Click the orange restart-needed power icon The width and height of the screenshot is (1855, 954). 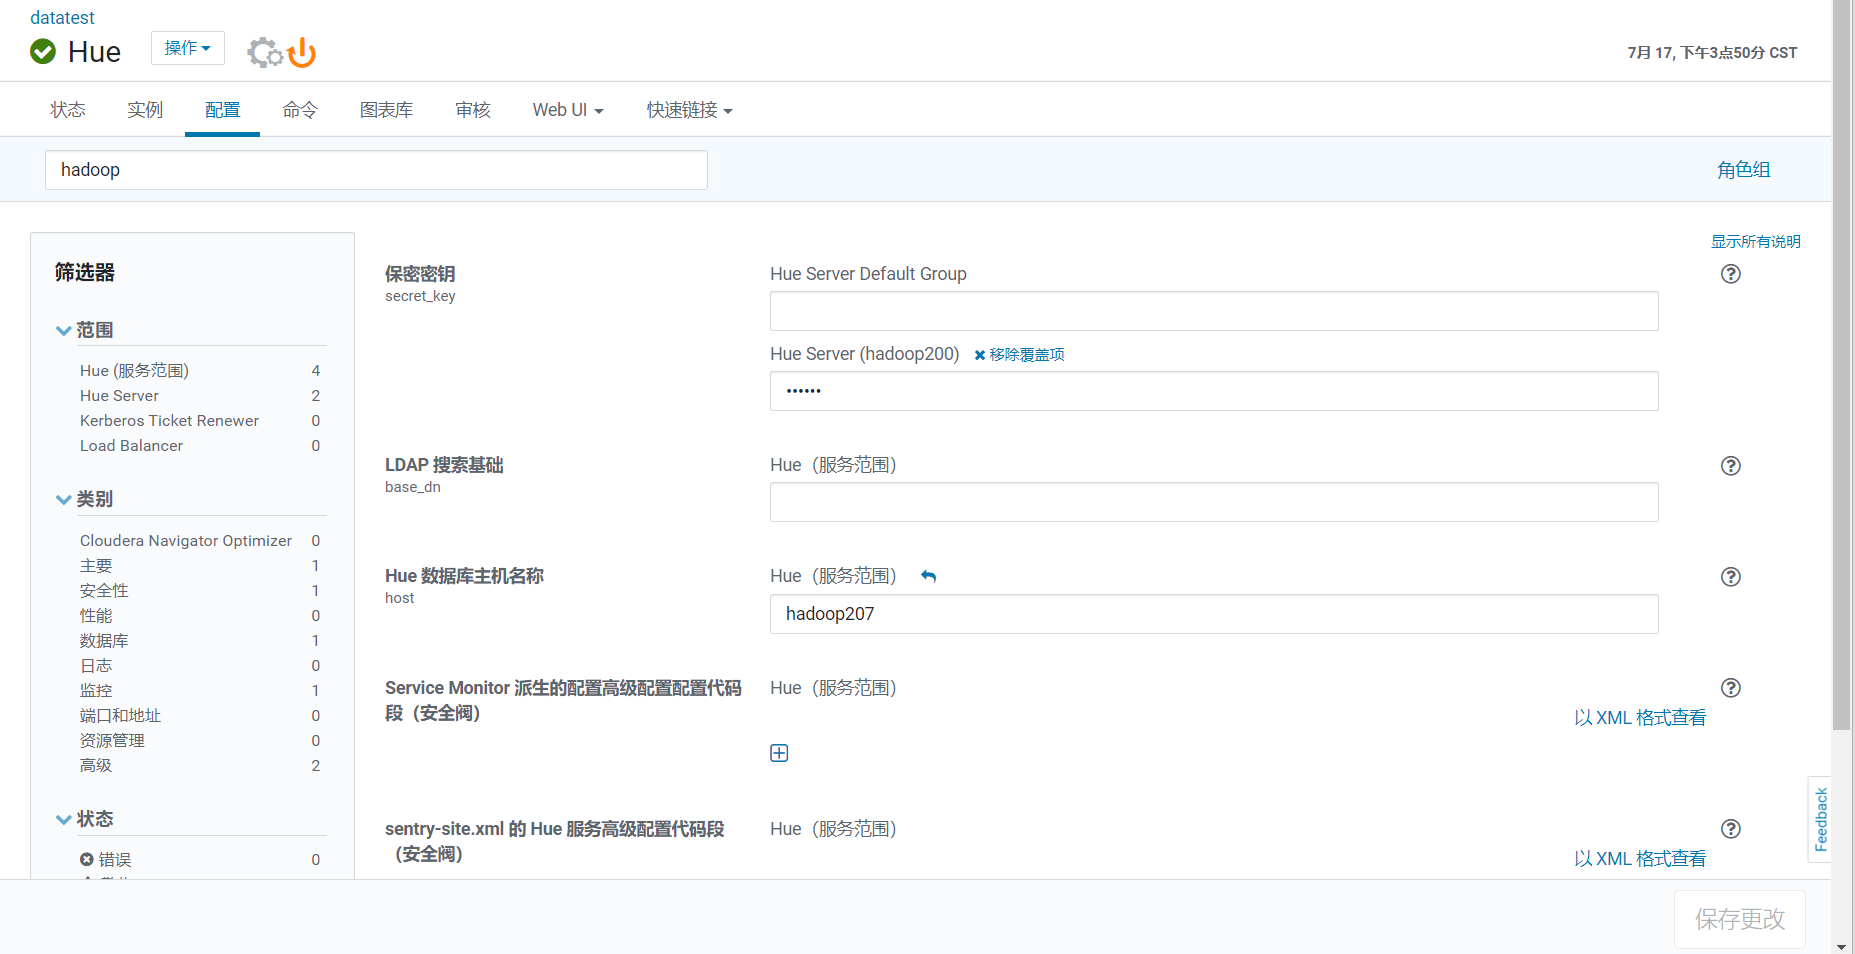302,52
